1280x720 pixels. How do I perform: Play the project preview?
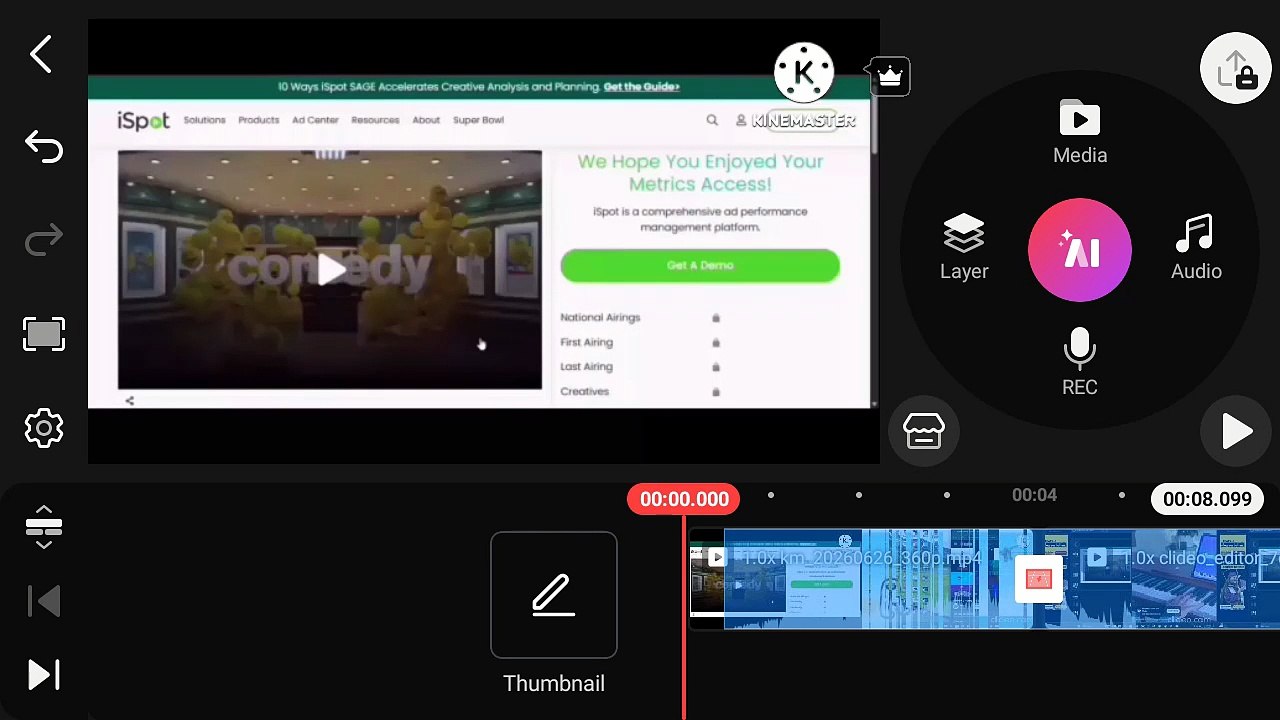[1236, 431]
